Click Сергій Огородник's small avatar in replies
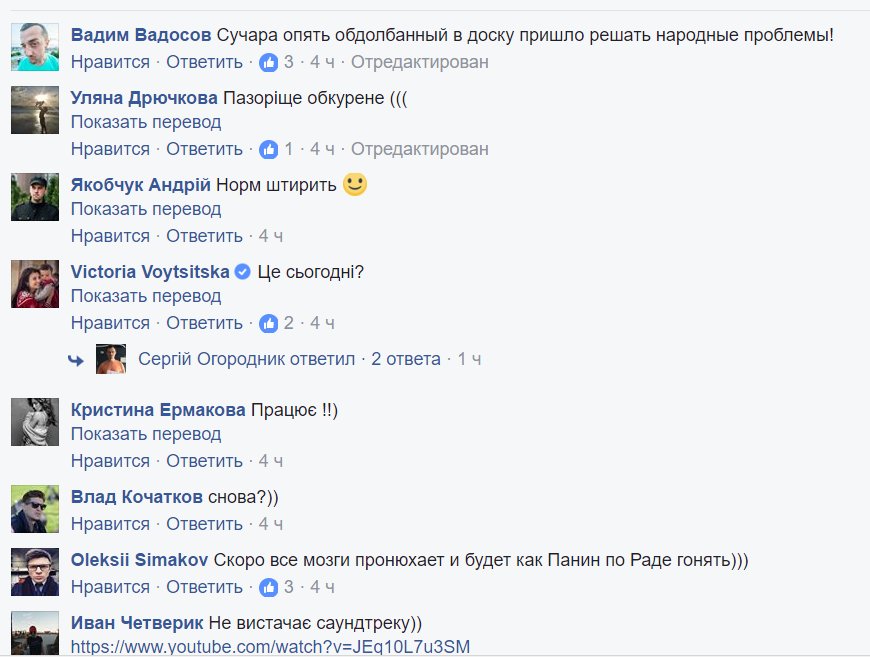Screen dimensions: 870x657 pos(111,358)
